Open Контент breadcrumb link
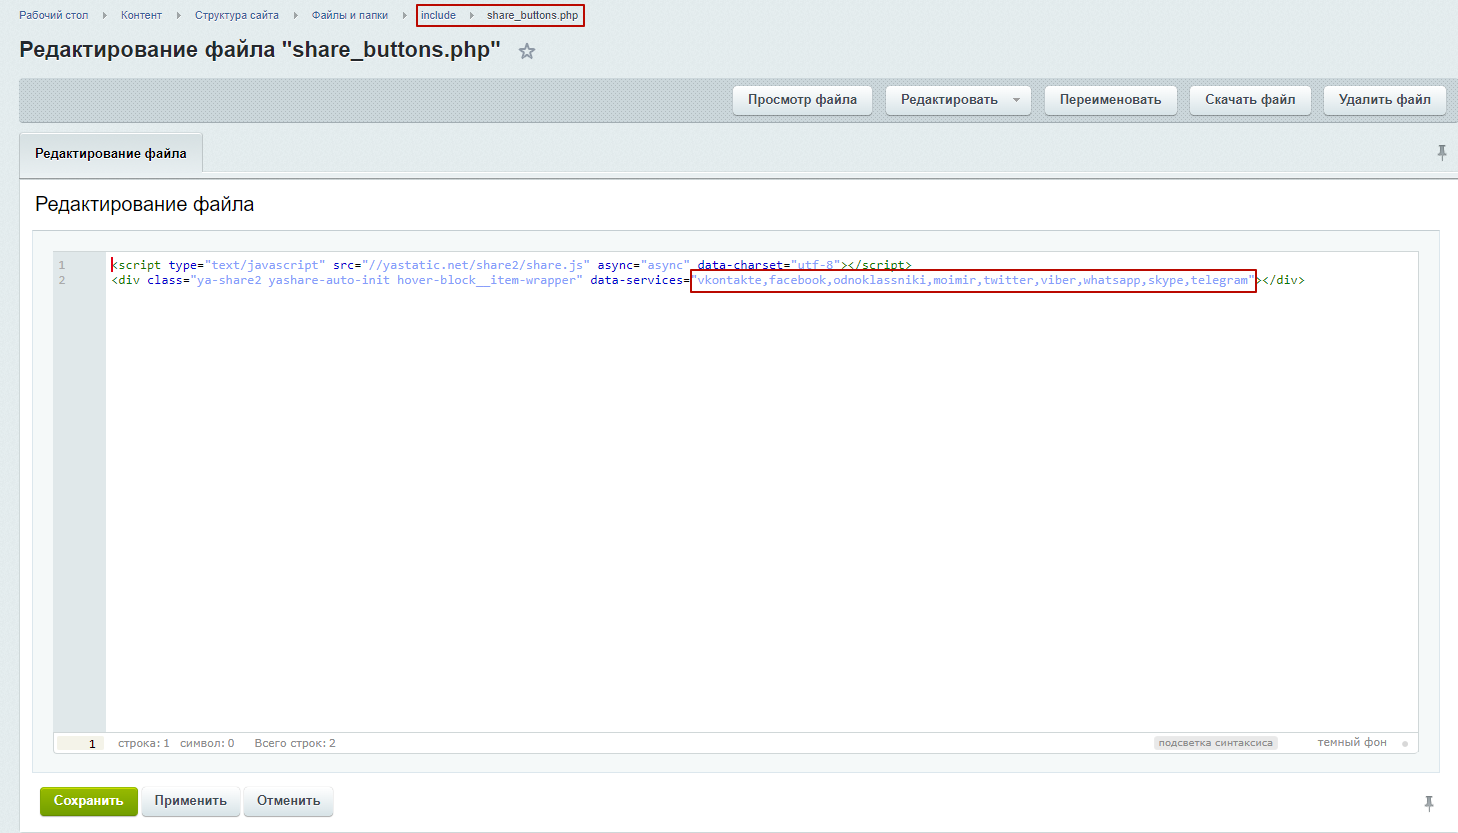 click(x=141, y=15)
